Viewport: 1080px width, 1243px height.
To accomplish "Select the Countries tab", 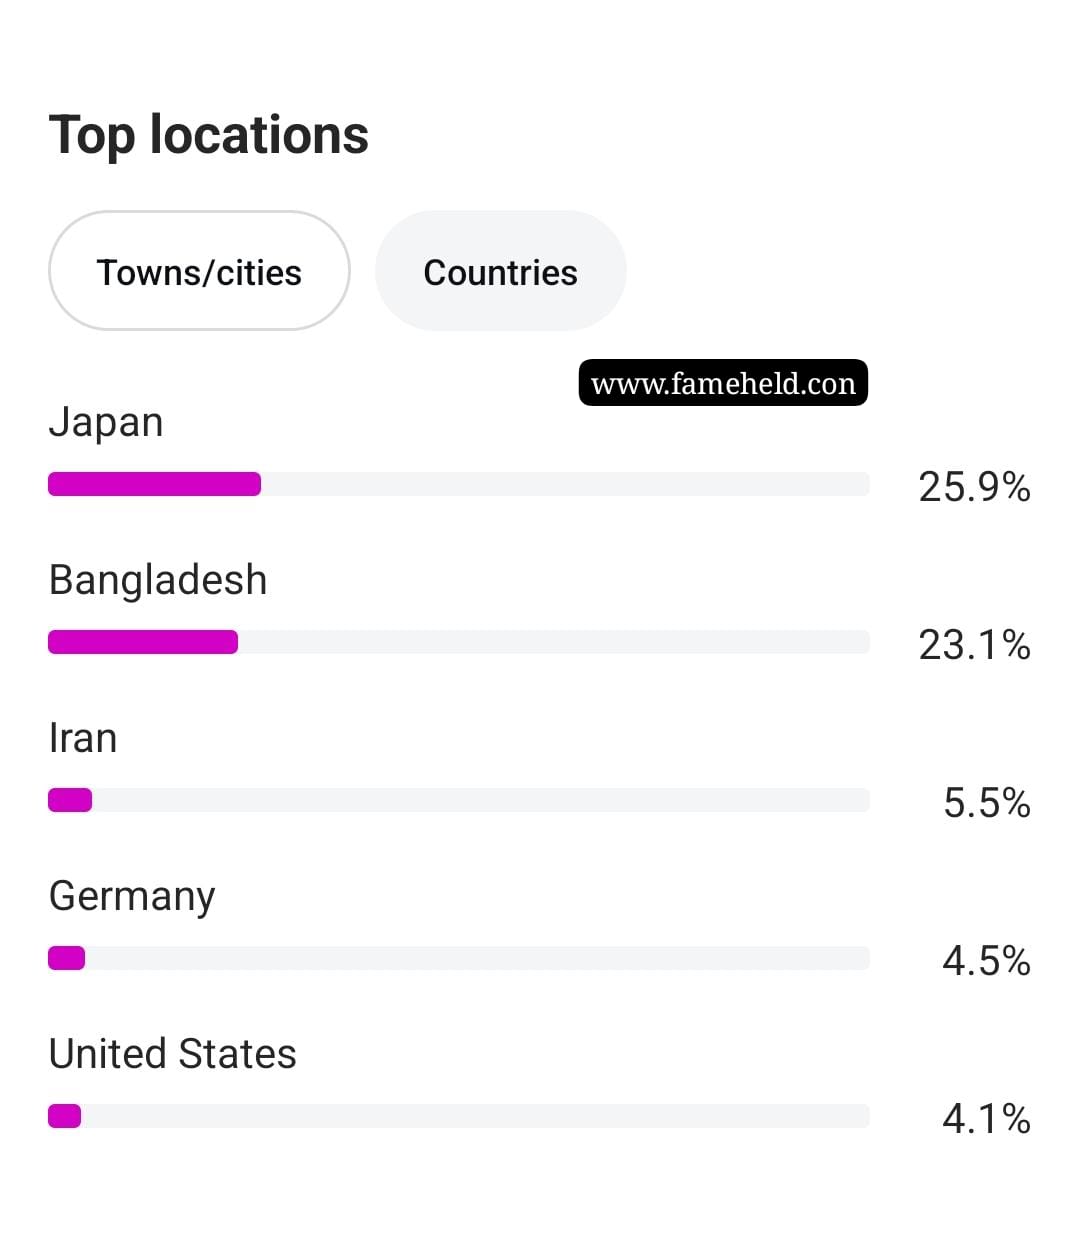I will 500,270.
